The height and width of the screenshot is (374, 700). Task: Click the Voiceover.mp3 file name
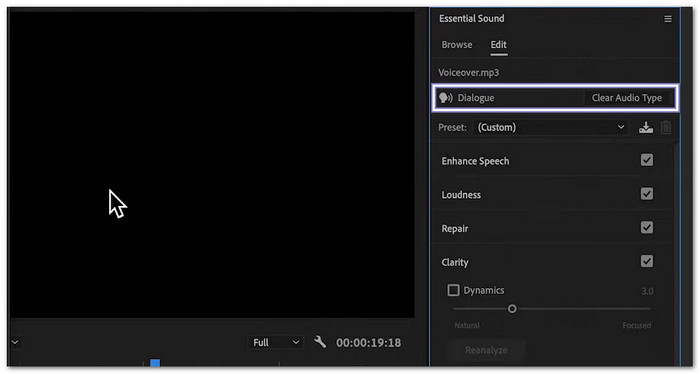point(469,72)
